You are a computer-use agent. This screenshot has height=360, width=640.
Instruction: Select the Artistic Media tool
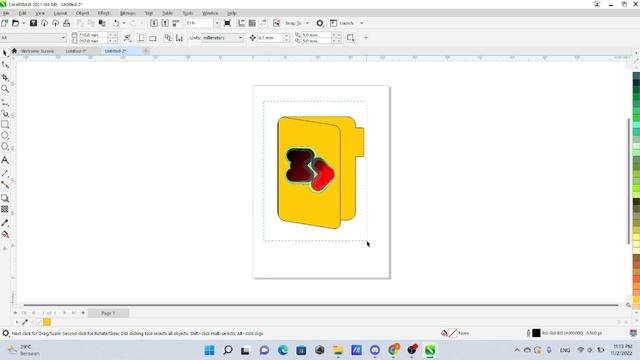coord(5,113)
